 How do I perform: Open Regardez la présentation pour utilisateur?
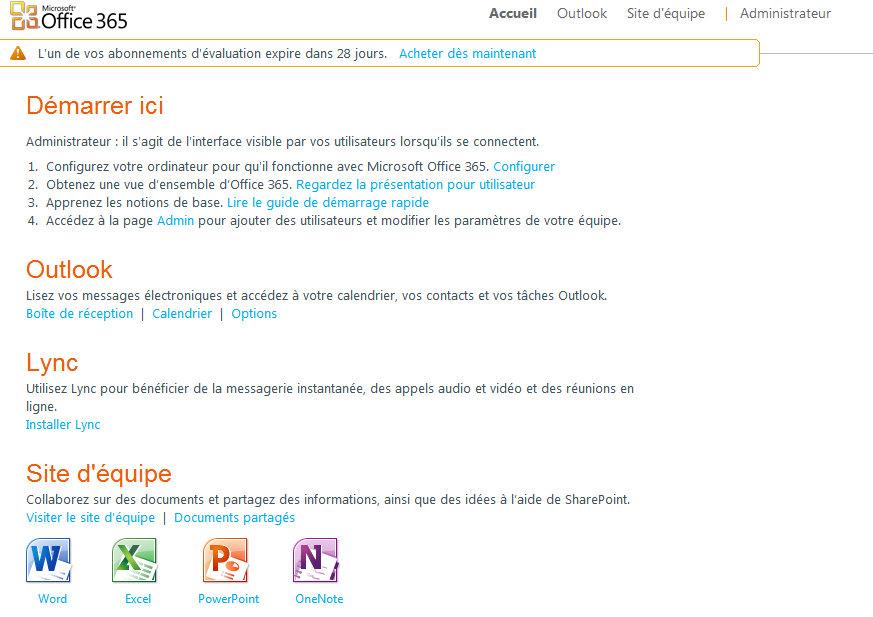(x=415, y=184)
